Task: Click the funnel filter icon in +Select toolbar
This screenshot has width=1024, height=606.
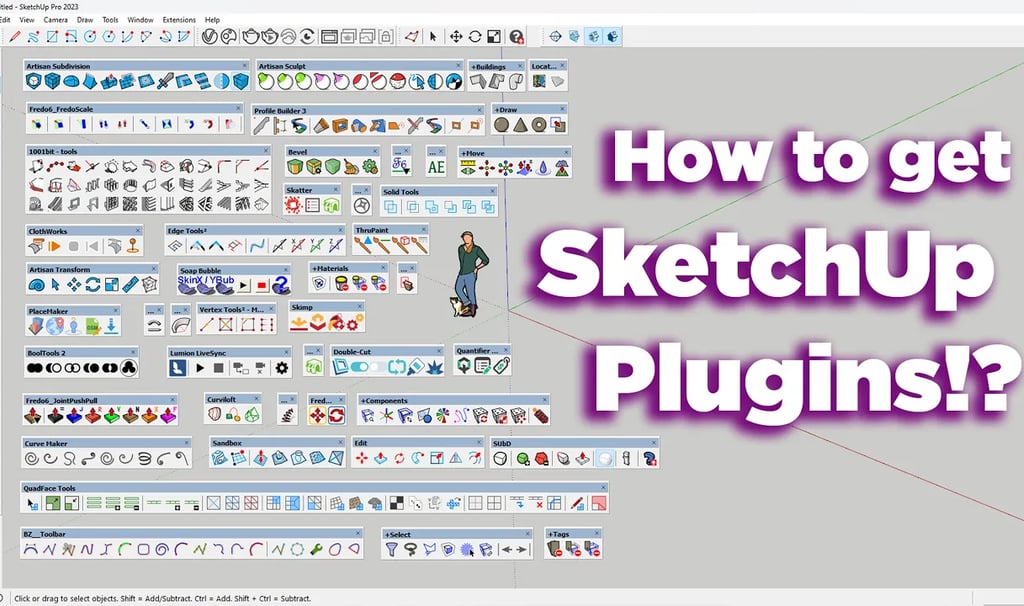Action: (x=391, y=550)
